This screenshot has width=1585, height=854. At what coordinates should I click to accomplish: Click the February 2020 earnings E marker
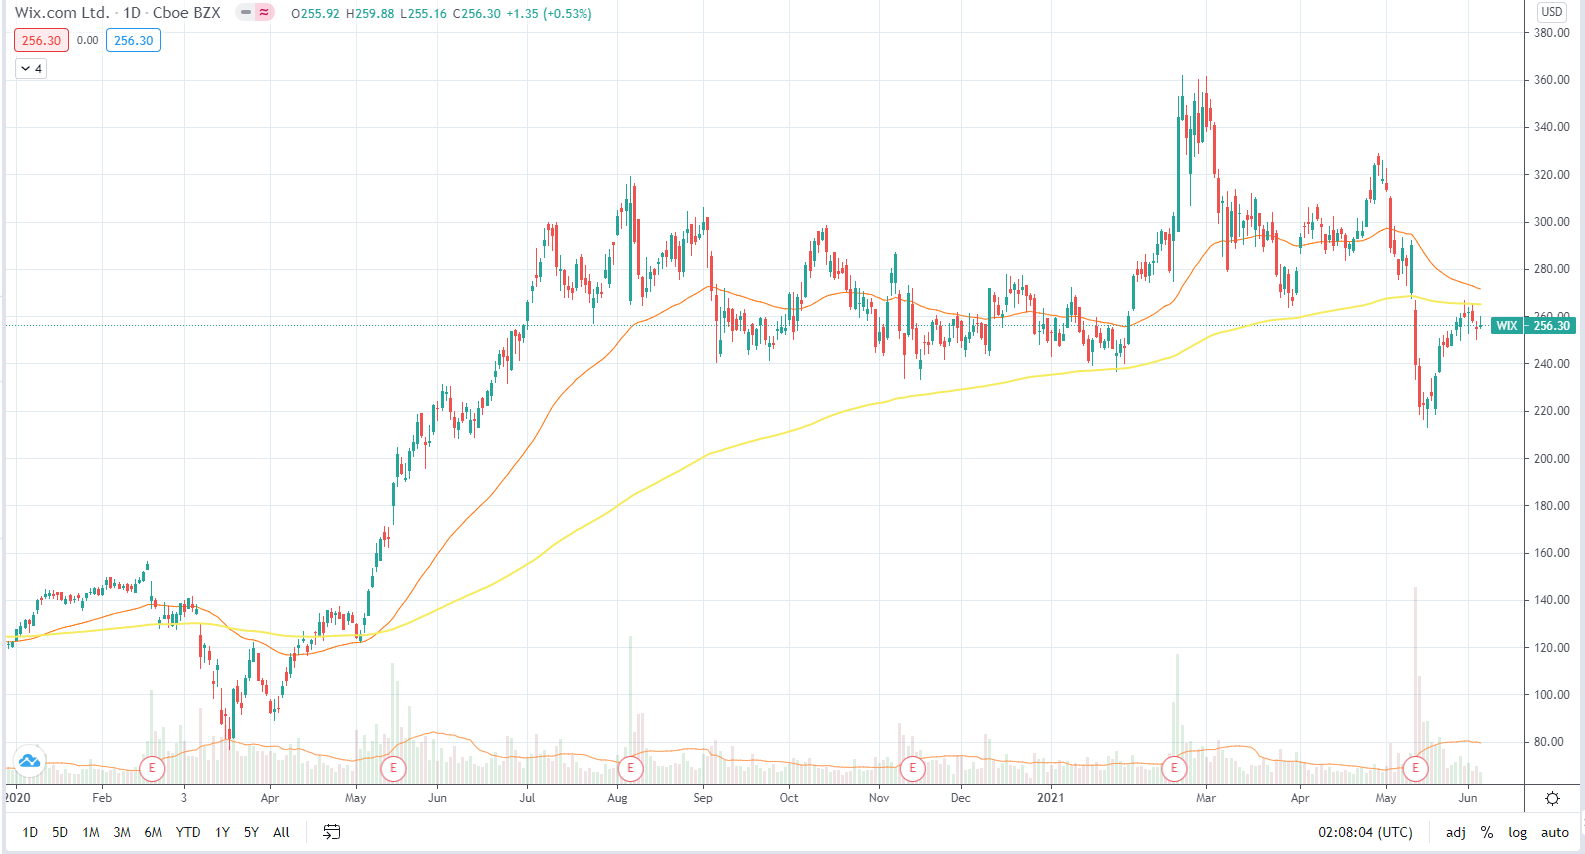click(152, 769)
